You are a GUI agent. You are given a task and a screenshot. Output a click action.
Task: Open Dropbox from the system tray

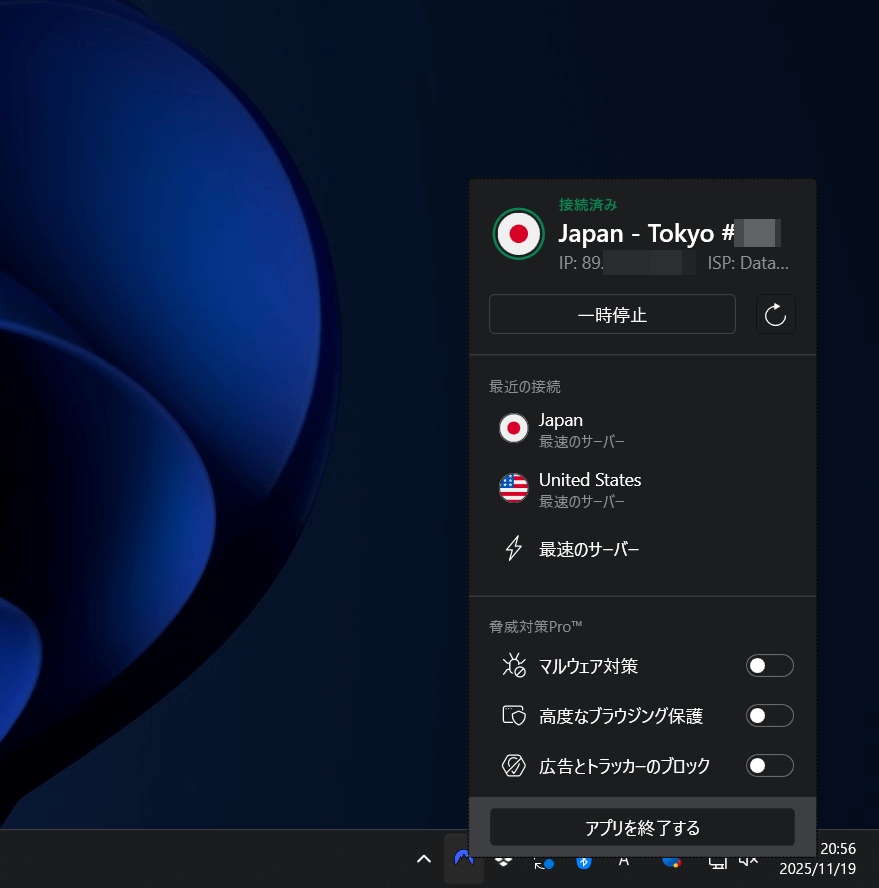[501, 860]
